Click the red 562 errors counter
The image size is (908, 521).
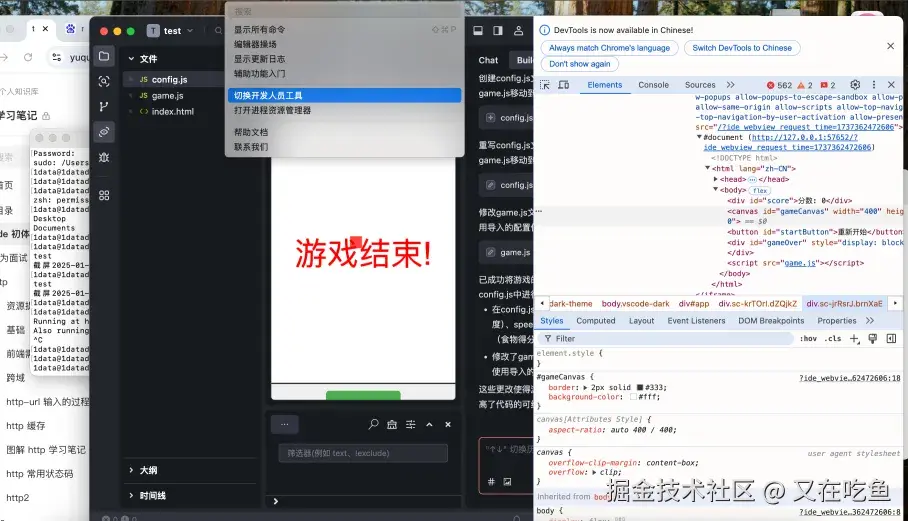[779, 85]
